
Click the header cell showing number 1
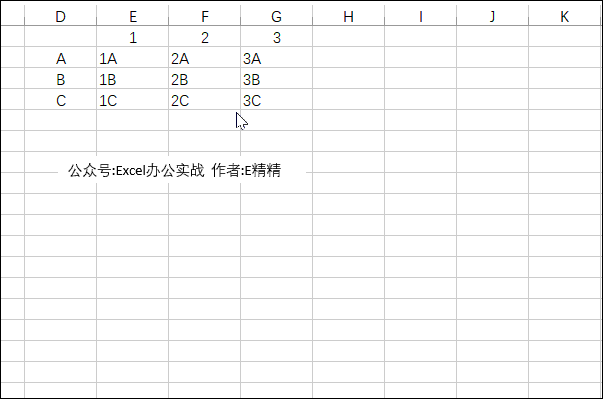(132, 38)
